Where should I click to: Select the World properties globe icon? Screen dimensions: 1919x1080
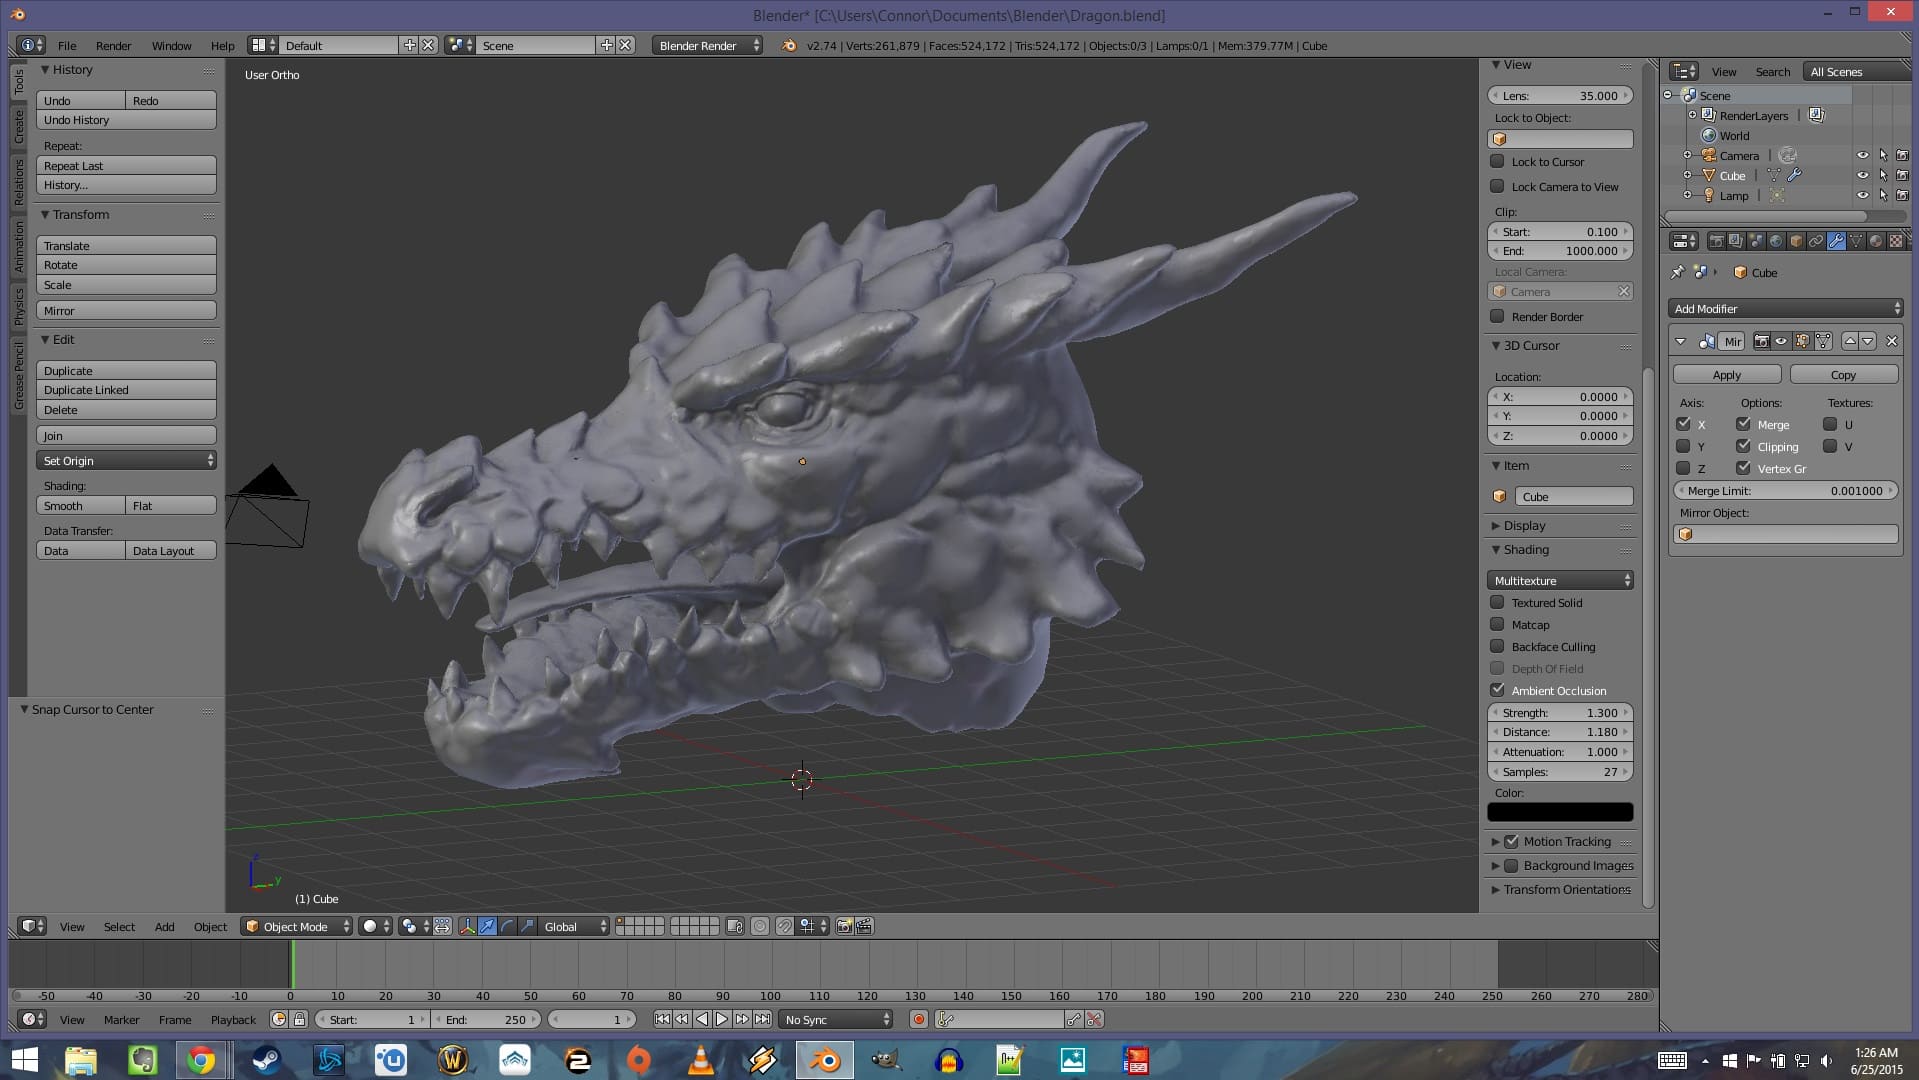coord(1777,242)
